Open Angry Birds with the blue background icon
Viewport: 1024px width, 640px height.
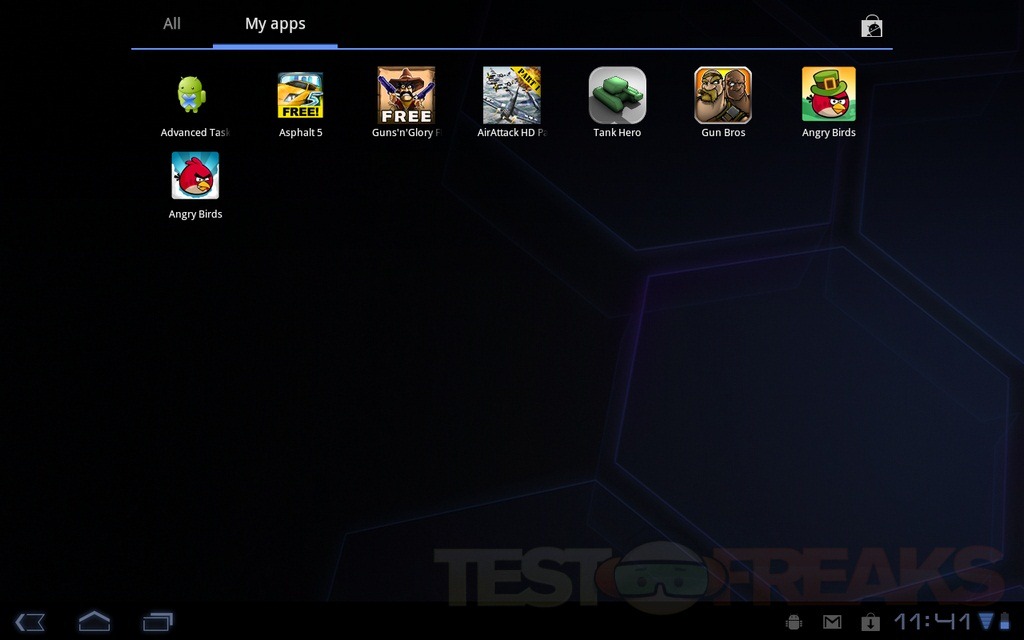tap(195, 177)
